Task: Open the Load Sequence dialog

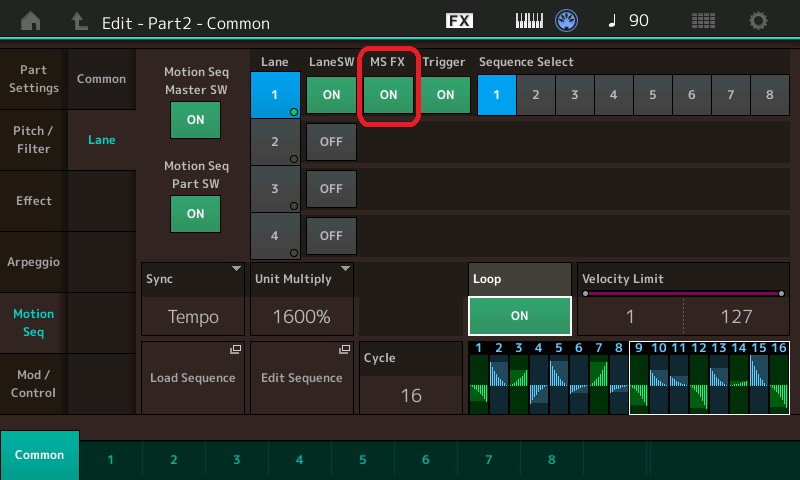Action: [193, 378]
